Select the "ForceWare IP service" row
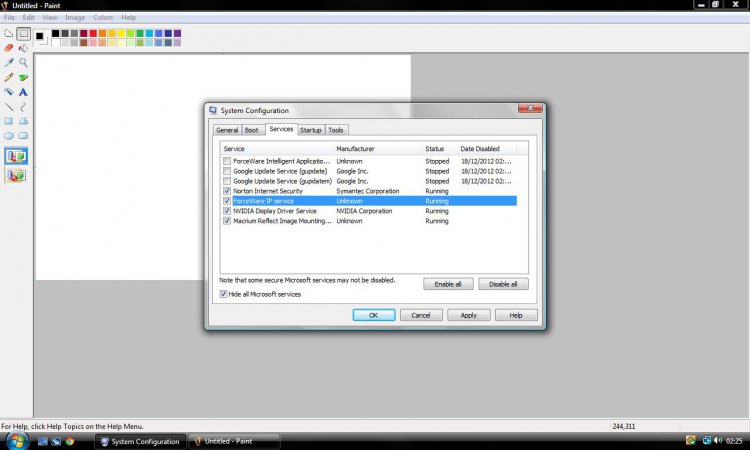750x450 pixels. [x=370, y=201]
